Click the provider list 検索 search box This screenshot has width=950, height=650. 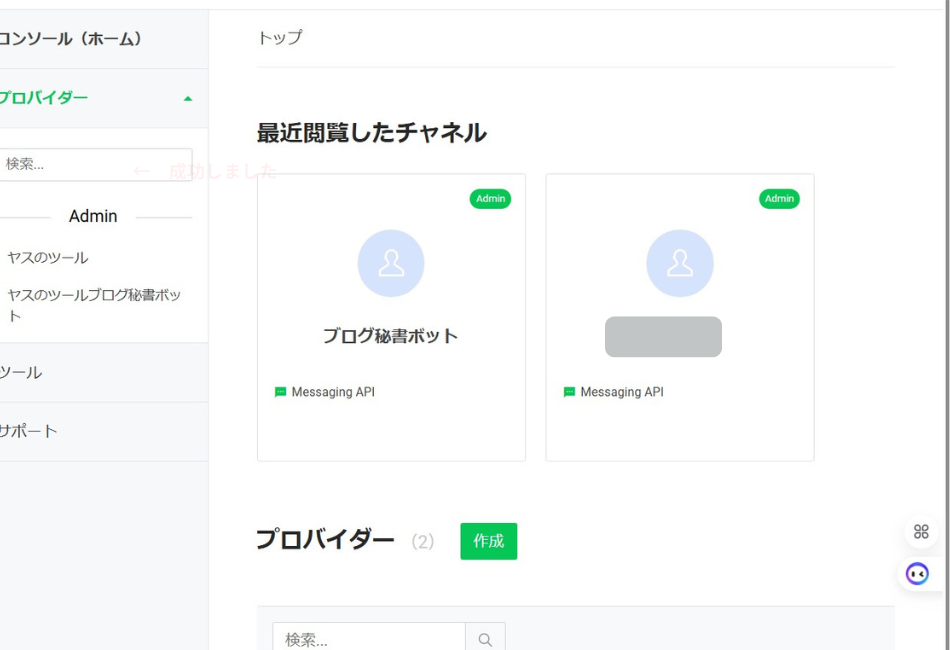coord(360,637)
